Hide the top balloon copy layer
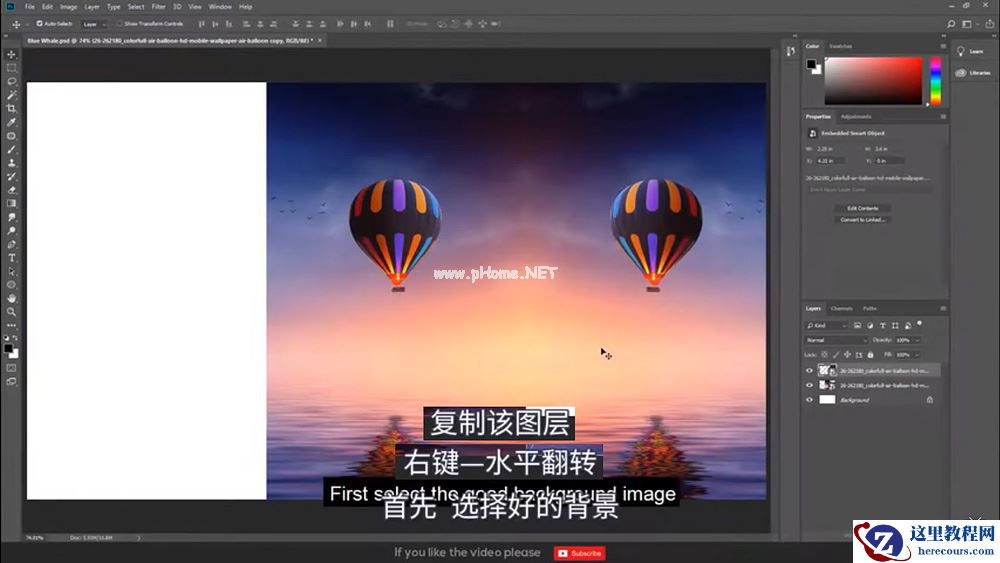The height and width of the screenshot is (563, 1000). (809, 370)
